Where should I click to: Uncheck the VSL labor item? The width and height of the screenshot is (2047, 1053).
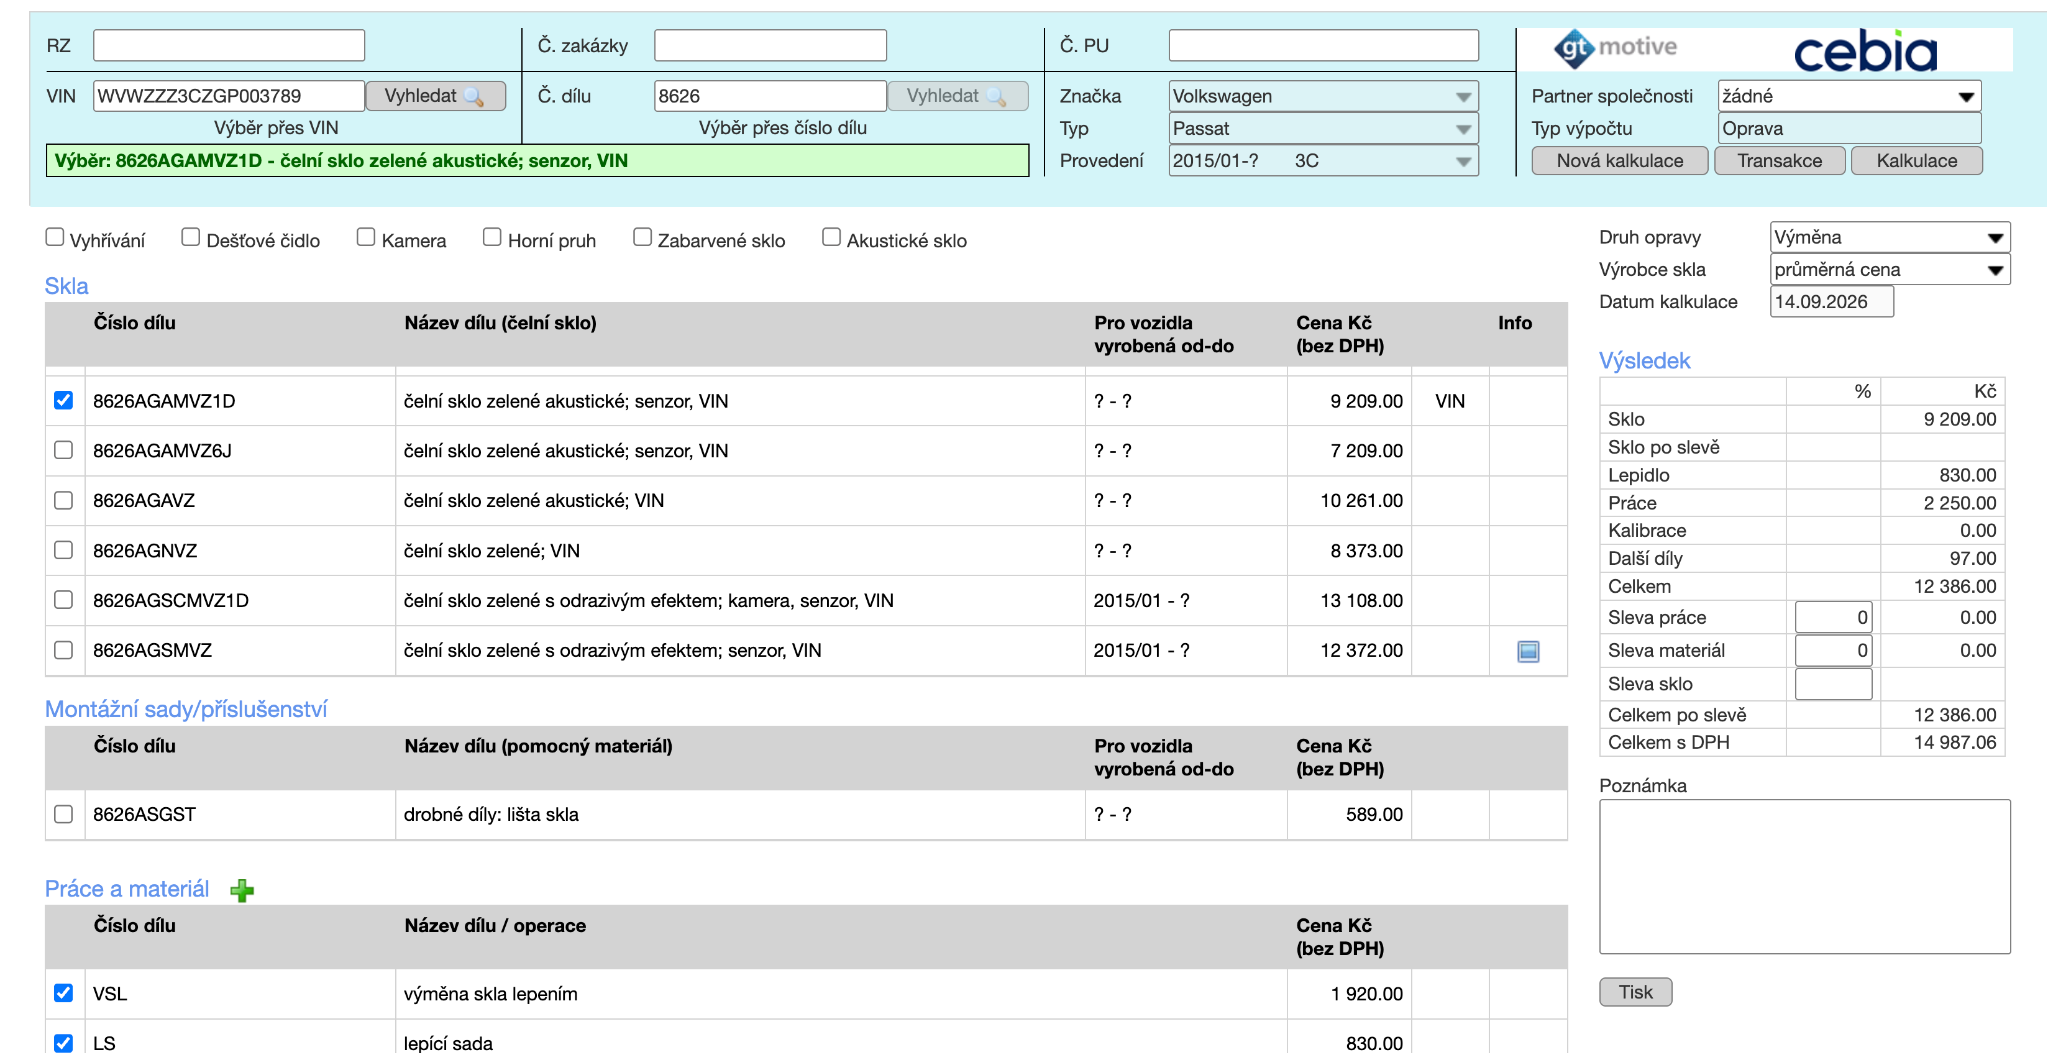(x=64, y=993)
